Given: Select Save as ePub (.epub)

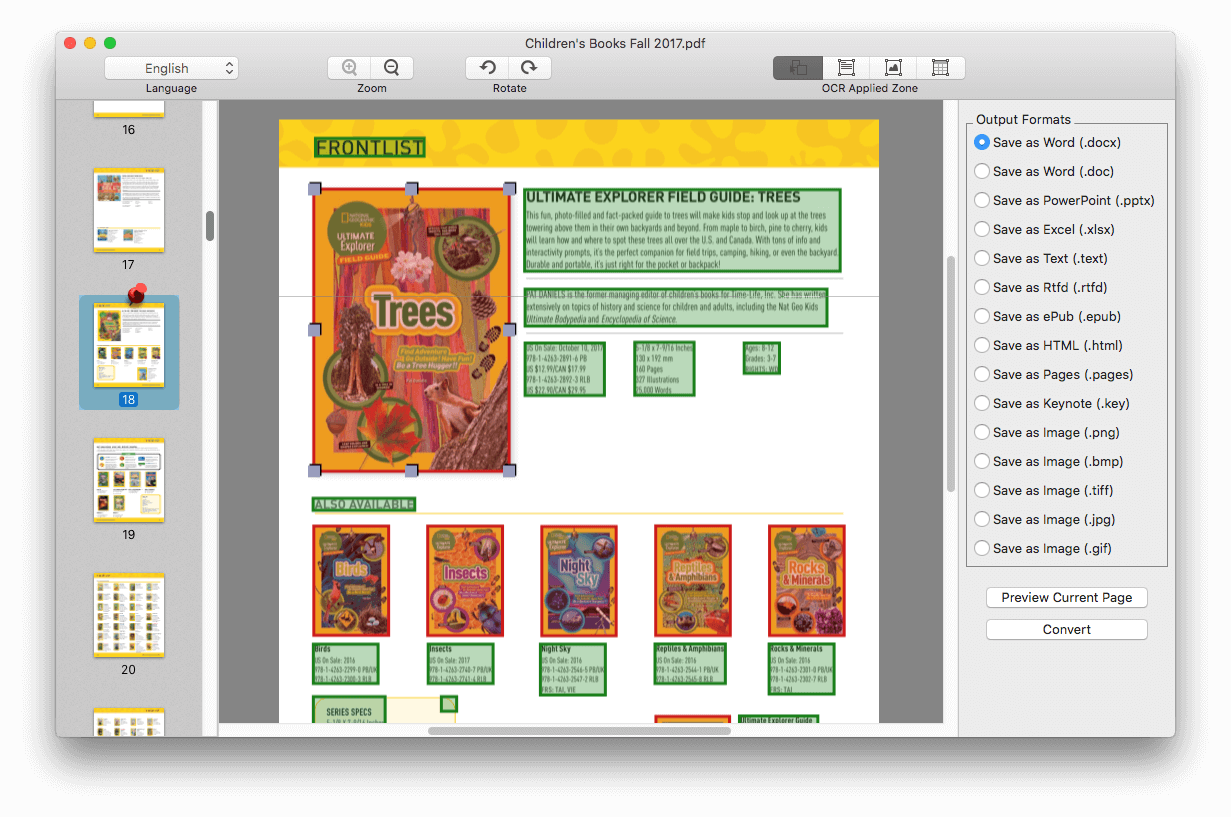Looking at the screenshot, I should pos(1047,316).
